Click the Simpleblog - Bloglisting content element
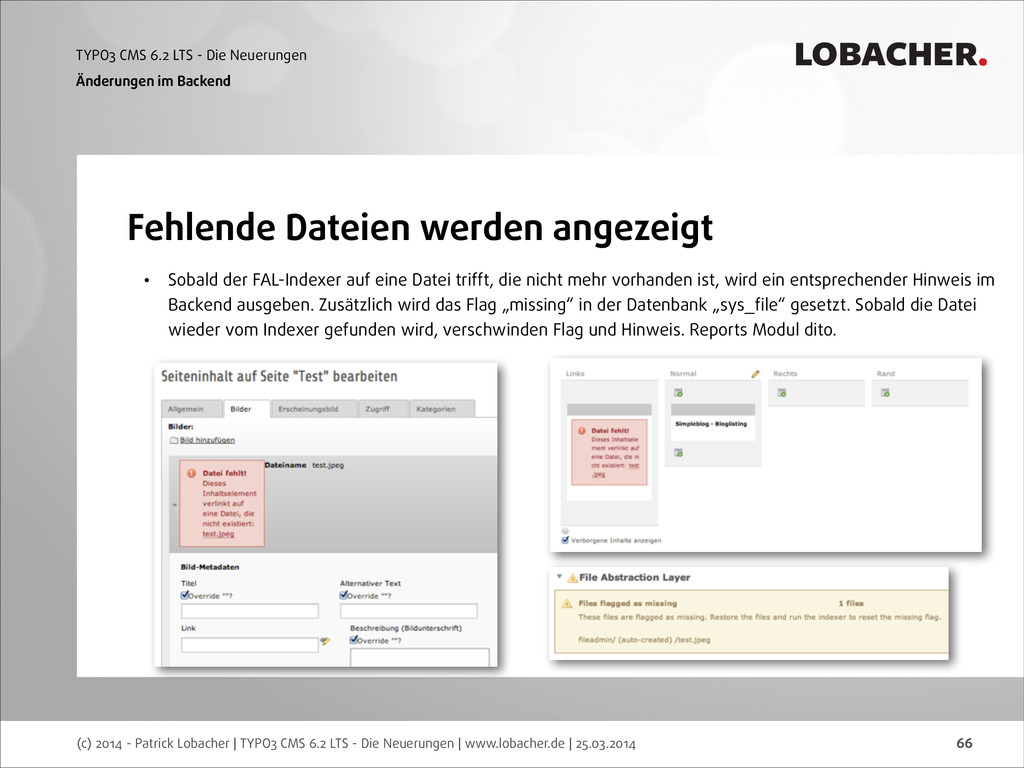Screen dimensions: 1024x768 click(x=711, y=424)
